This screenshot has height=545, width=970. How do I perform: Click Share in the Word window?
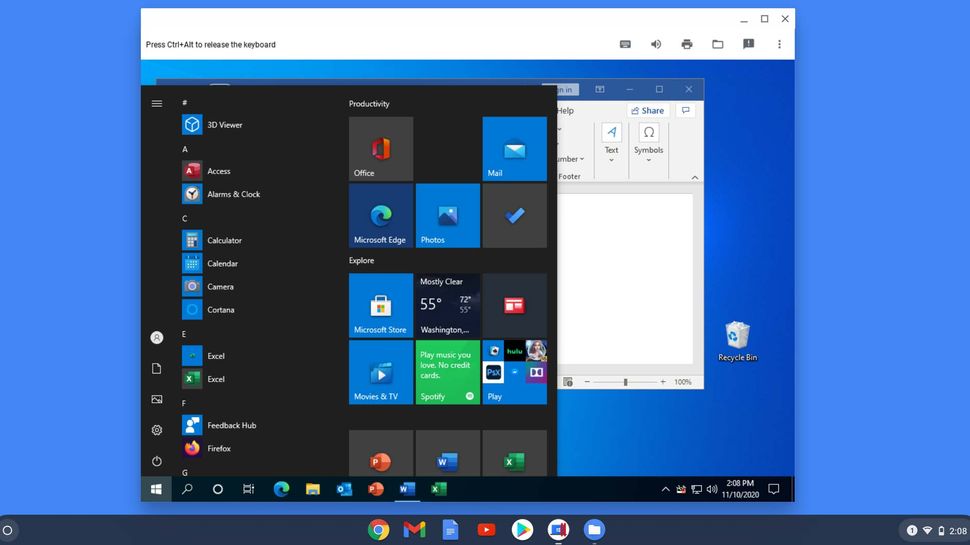[x=648, y=111]
